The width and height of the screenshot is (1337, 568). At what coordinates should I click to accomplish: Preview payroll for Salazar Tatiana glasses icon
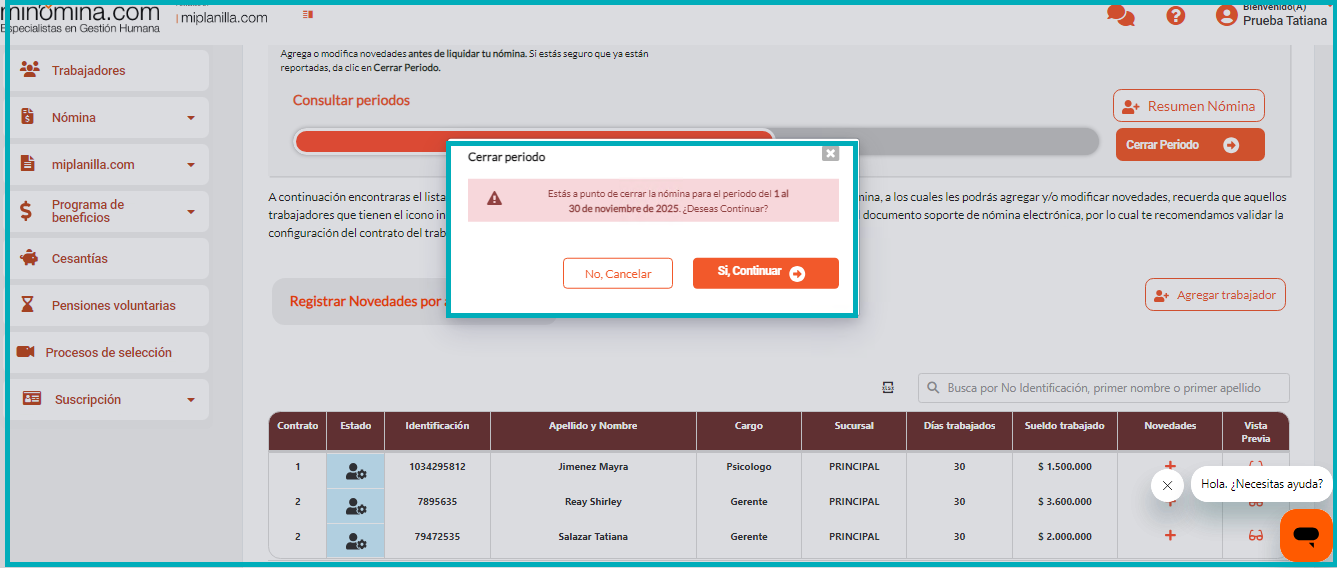[1256, 536]
